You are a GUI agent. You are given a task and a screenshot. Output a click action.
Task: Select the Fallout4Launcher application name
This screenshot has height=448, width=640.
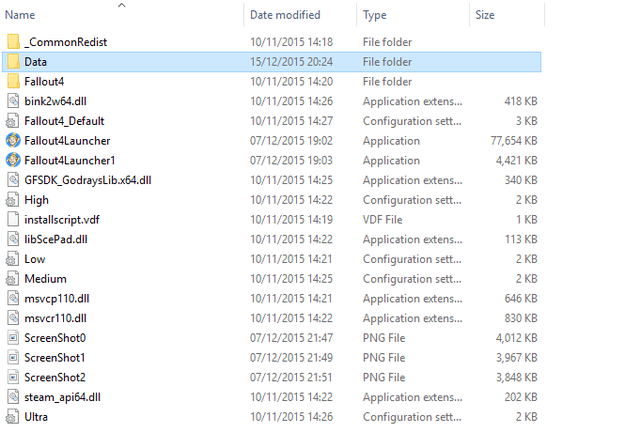pos(67,140)
